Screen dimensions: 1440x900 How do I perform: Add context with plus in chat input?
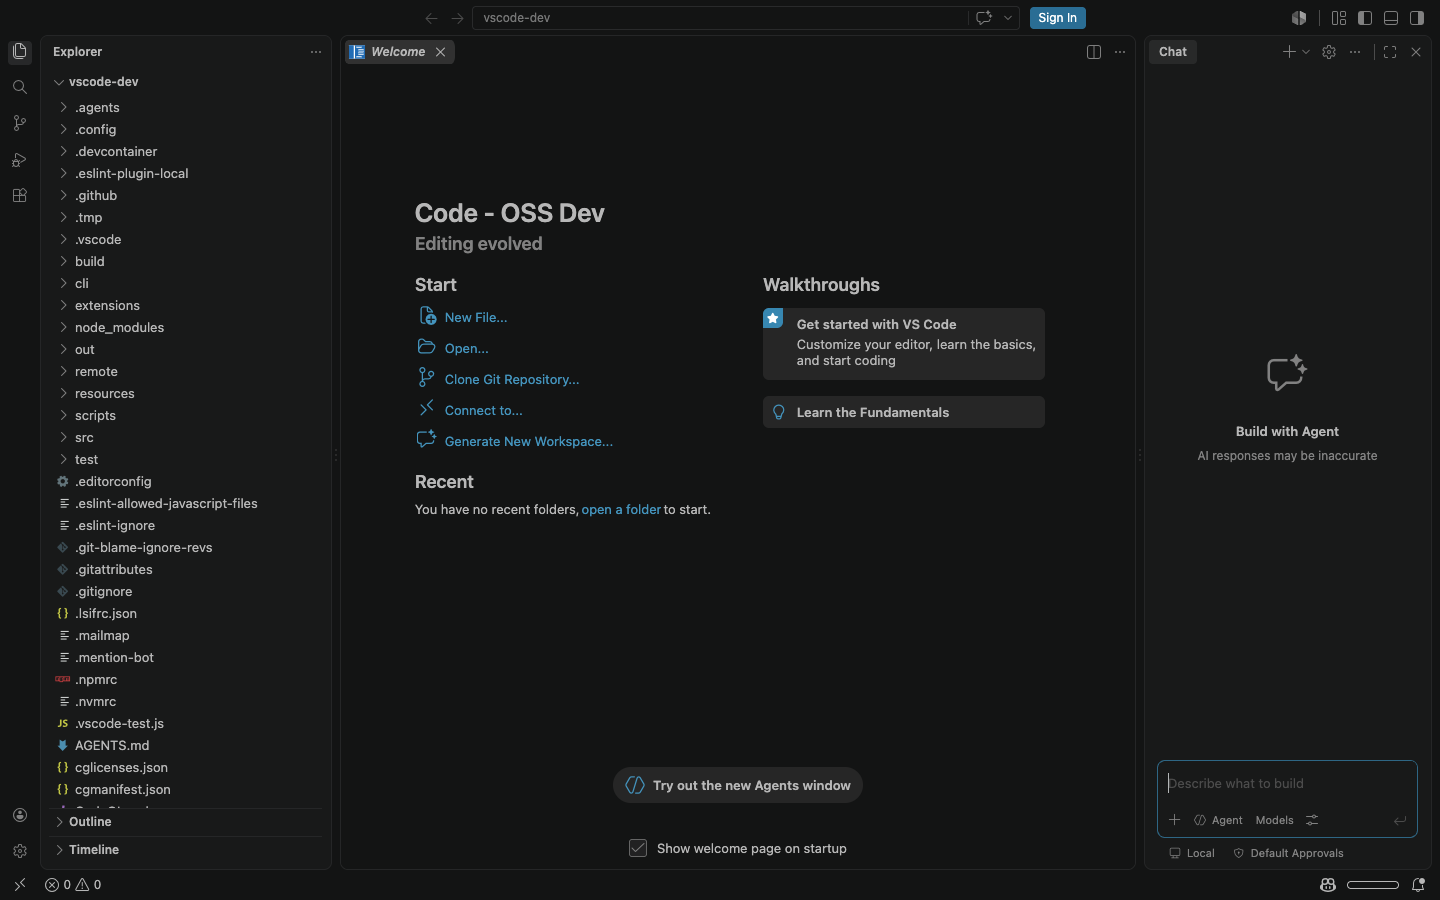pos(1175,820)
